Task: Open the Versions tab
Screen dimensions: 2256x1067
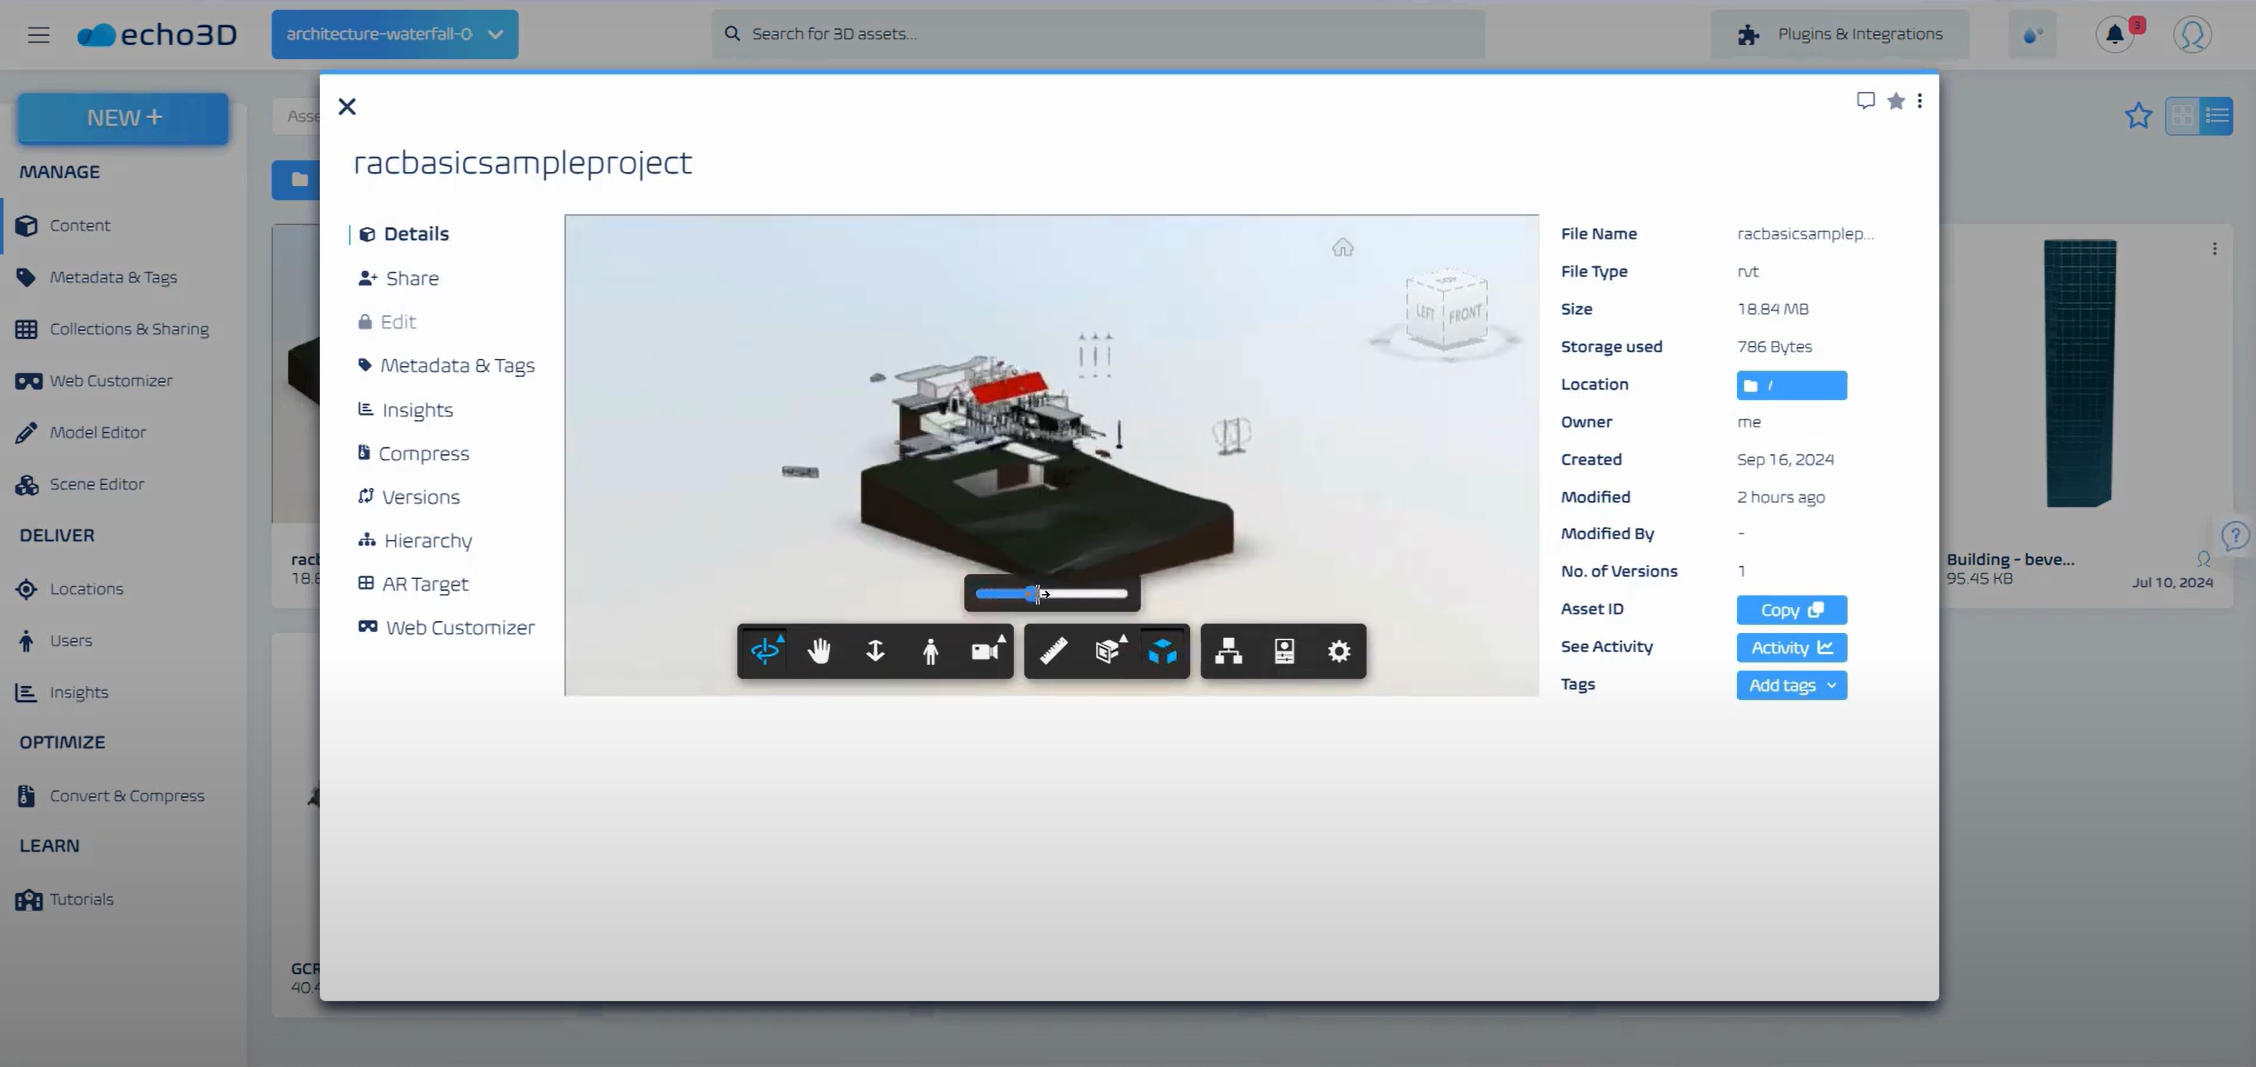Action: tap(420, 497)
